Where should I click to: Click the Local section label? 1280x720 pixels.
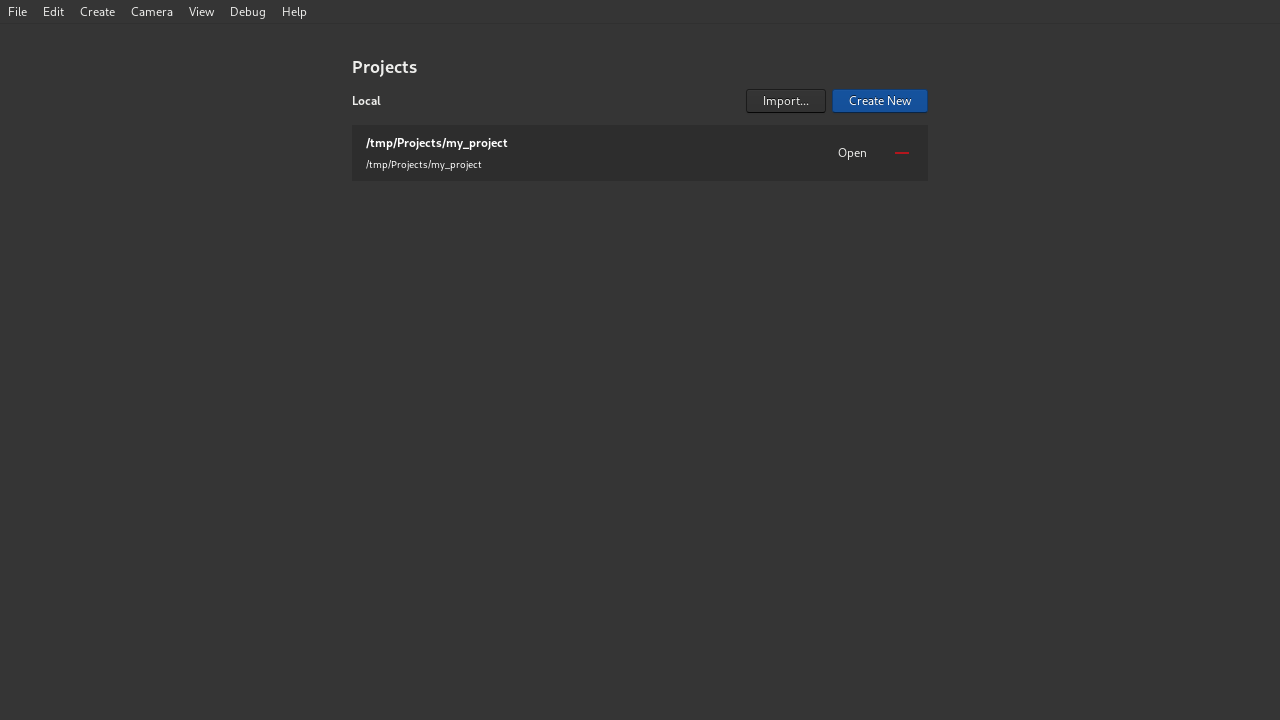366,101
